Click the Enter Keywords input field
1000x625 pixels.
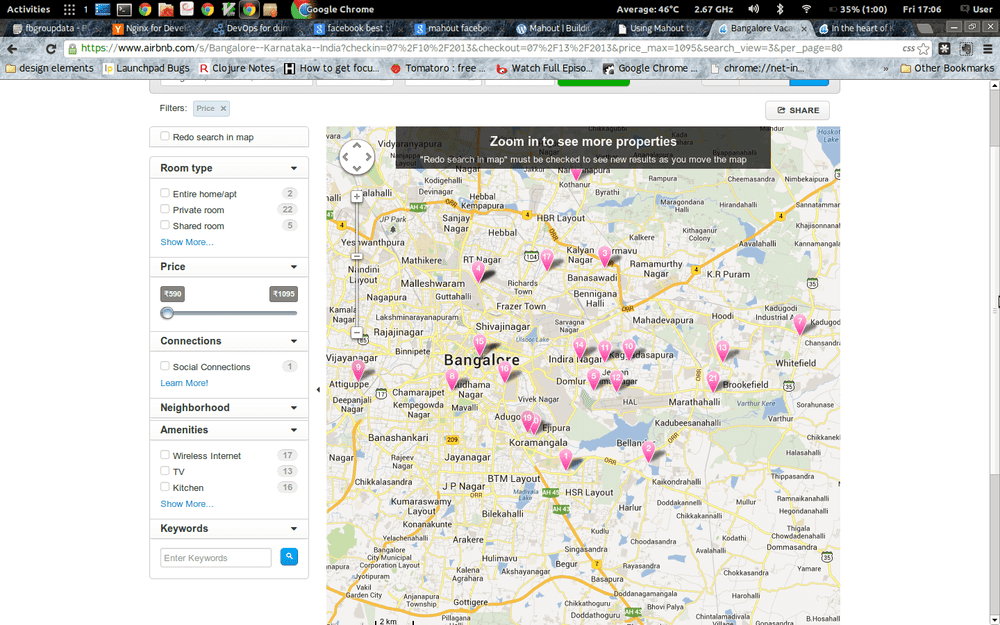pos(216,557)
